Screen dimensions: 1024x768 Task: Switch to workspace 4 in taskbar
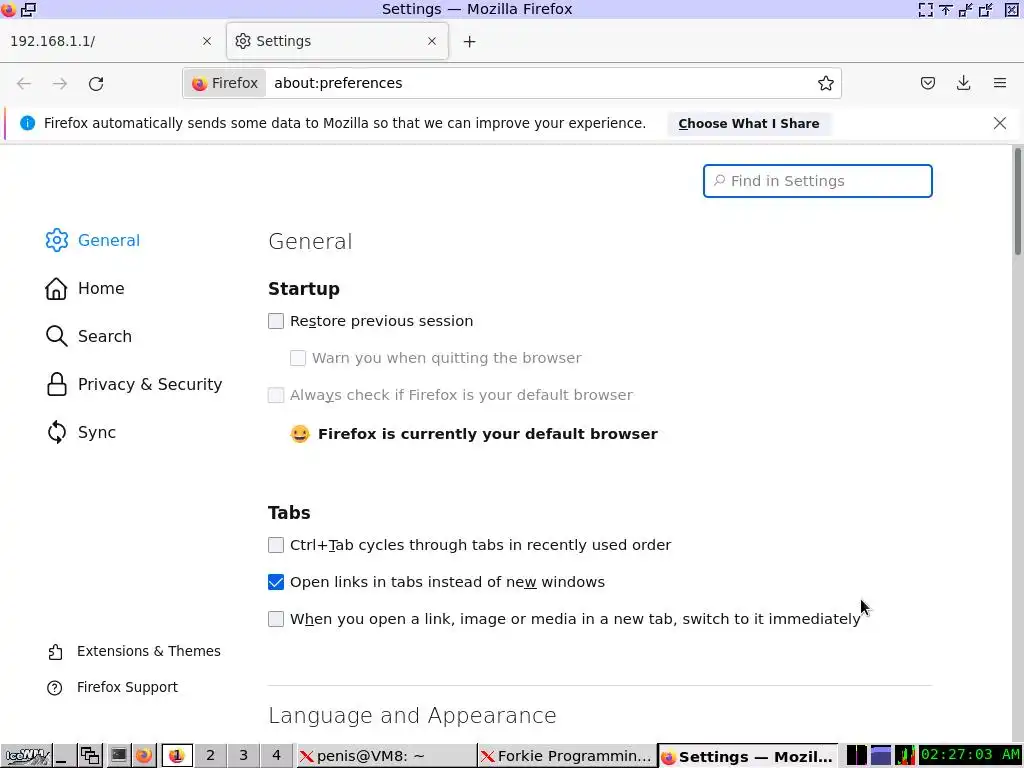pyautogui.click(x=276, y=756)
